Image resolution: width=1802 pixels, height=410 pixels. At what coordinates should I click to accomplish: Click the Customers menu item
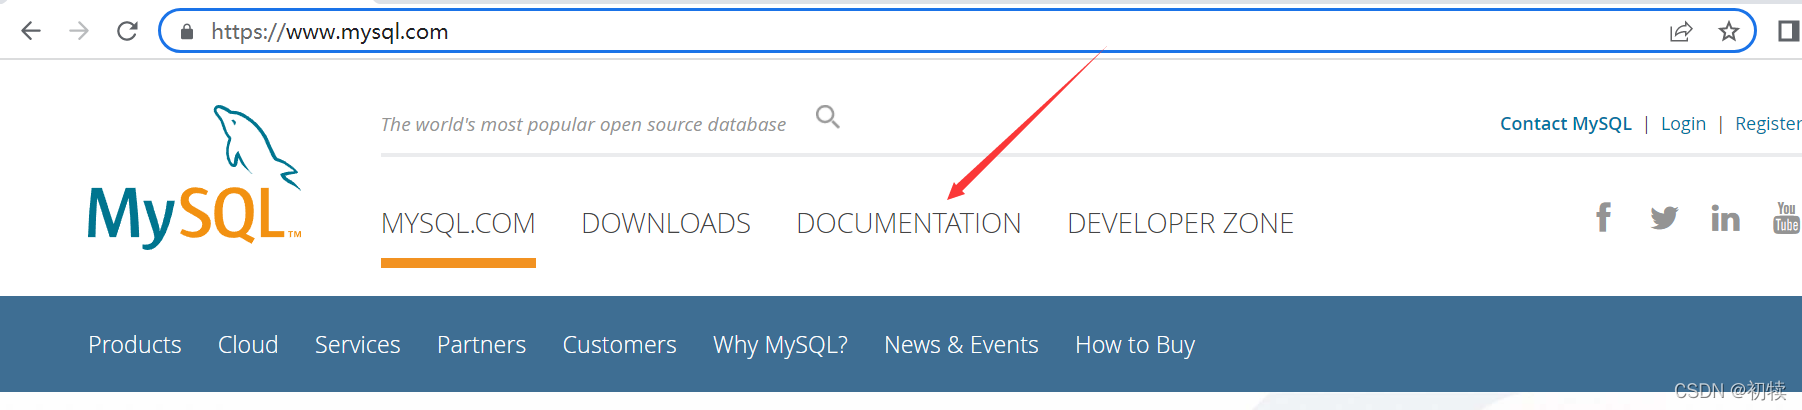click(x=619, y=345)
